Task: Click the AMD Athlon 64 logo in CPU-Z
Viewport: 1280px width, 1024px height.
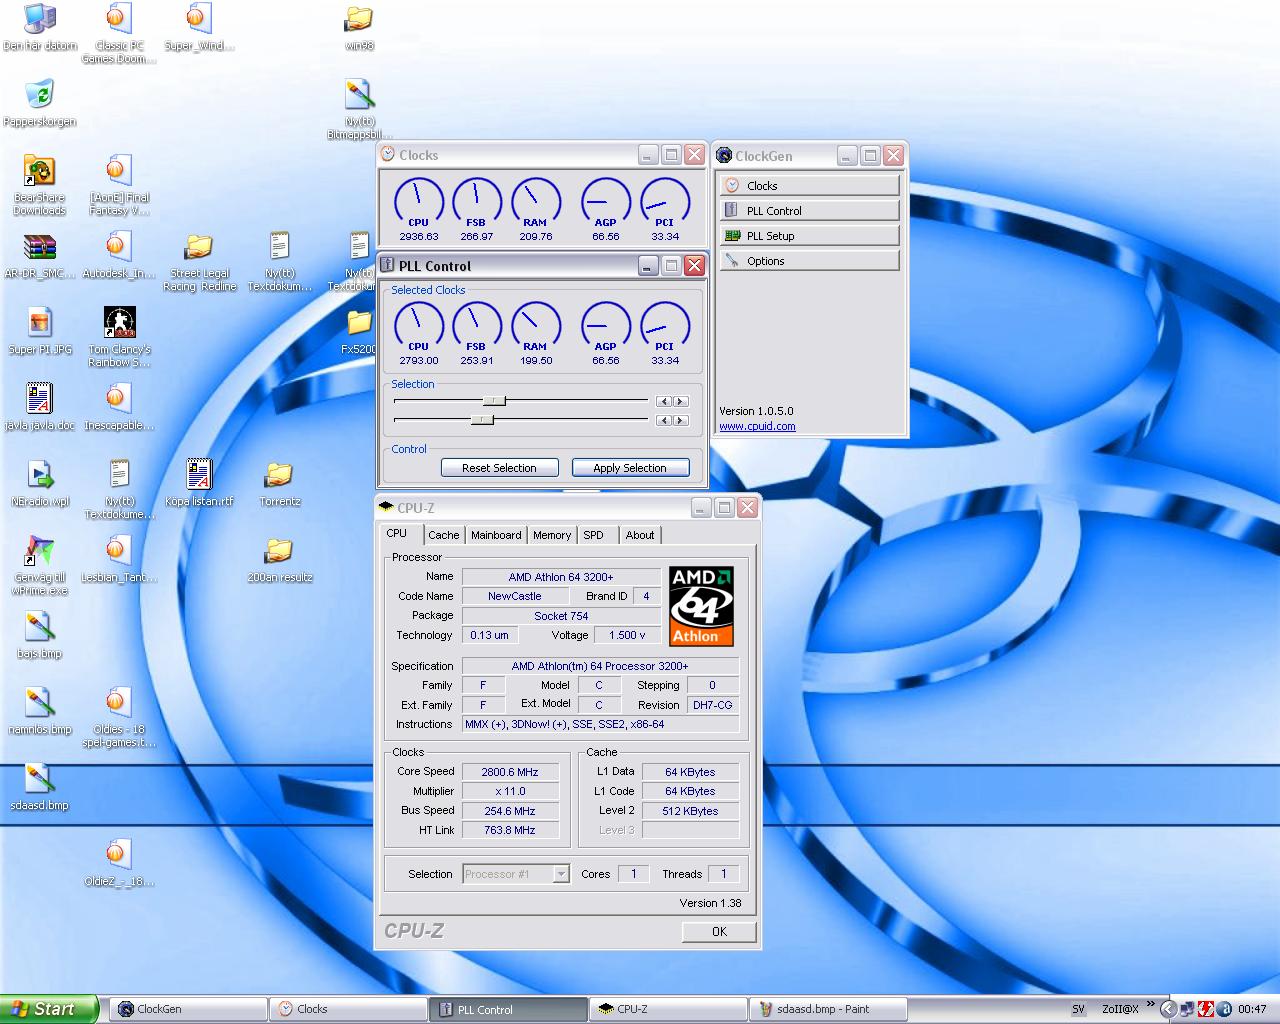Action: (702, 606)
